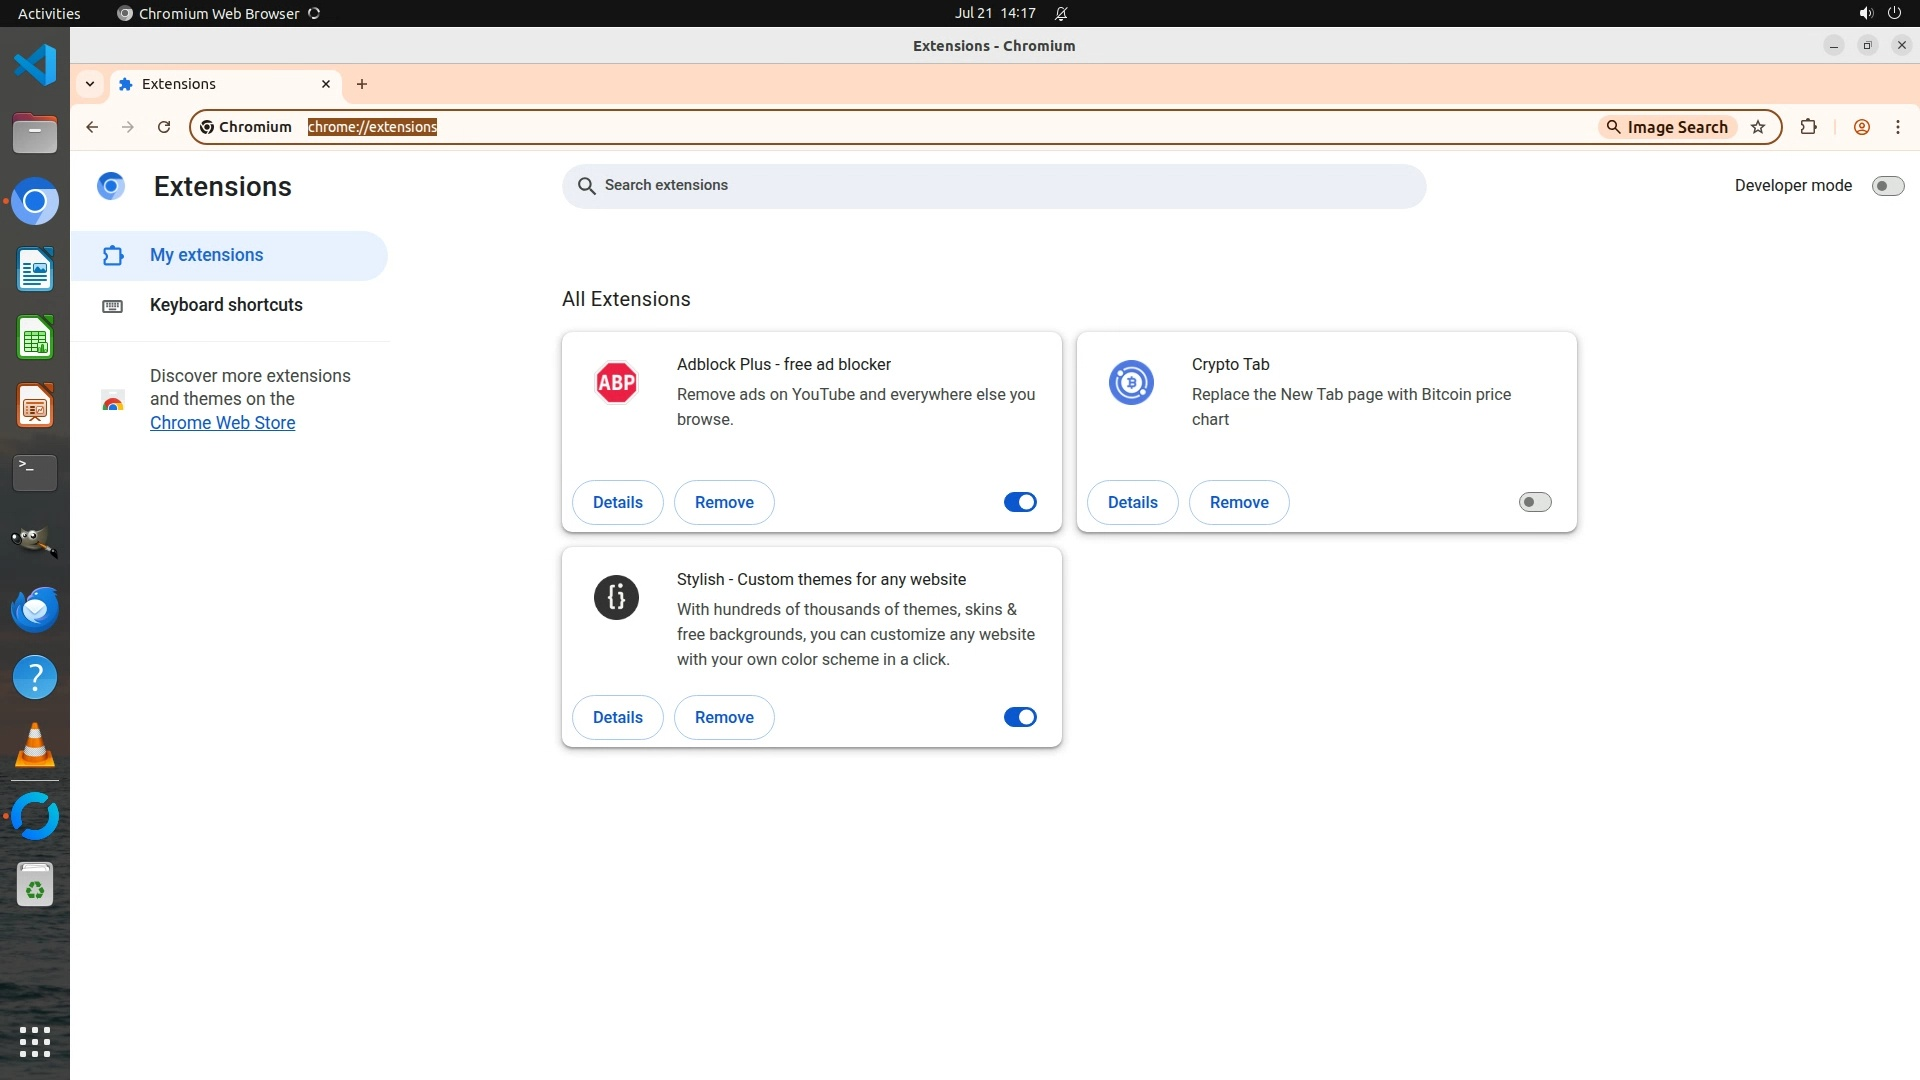Click the Adblock Plus ABP icon
Image resolution: width=1920 pixels, height=1080 pixels.
tap(616, 383)
